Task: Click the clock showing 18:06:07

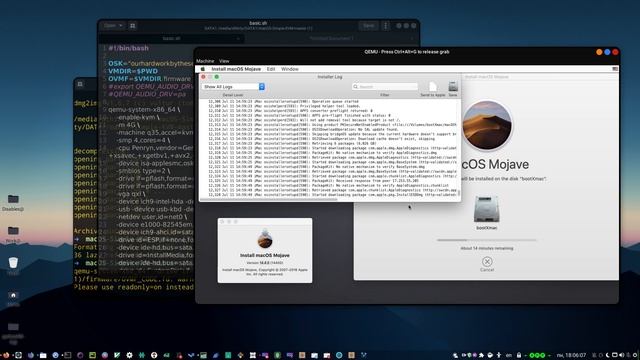Action: pos(571,356)
